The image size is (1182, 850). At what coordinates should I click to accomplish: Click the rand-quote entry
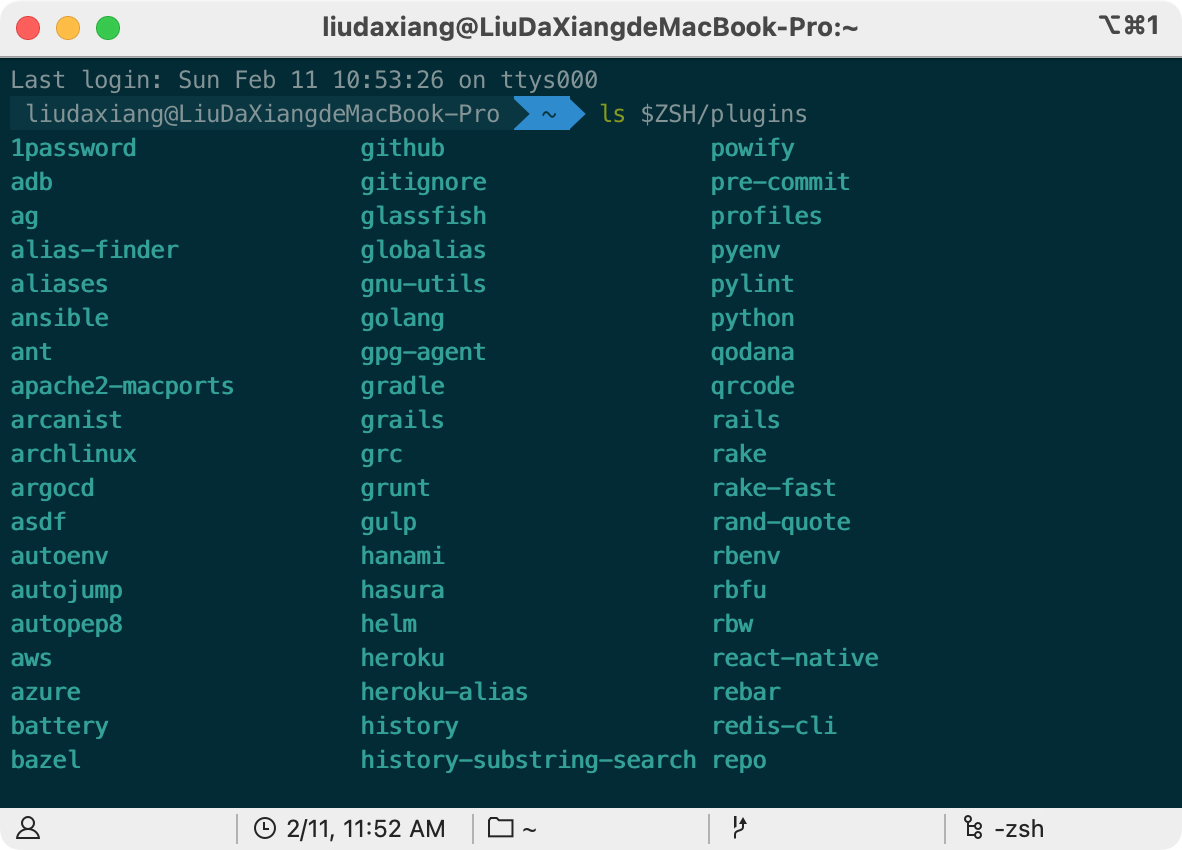click(x=782, y=522)
